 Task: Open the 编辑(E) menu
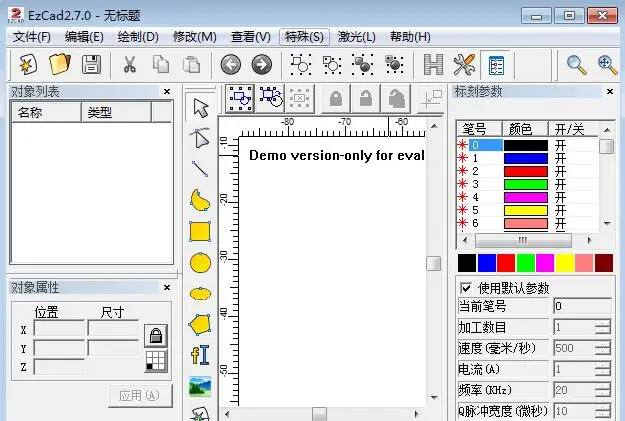point(84,37)
